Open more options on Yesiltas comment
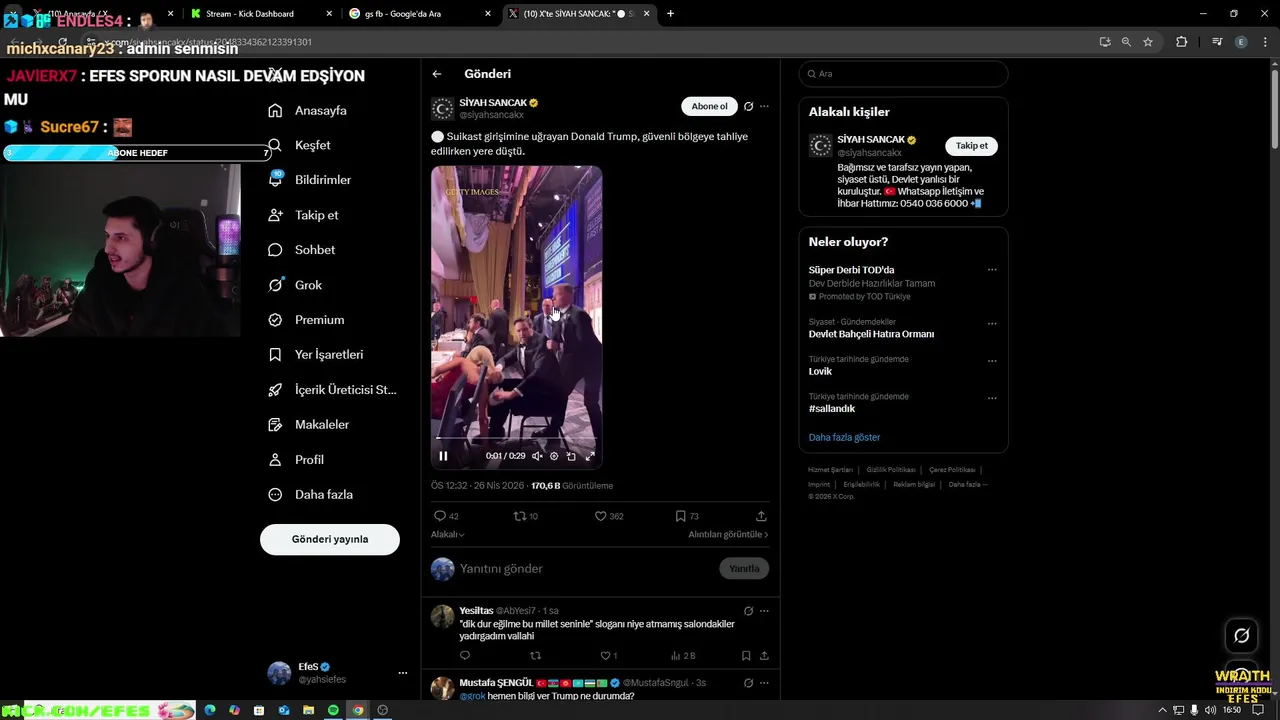The width and height of the screenshot is (1280, 720). (x=764, y=611)
